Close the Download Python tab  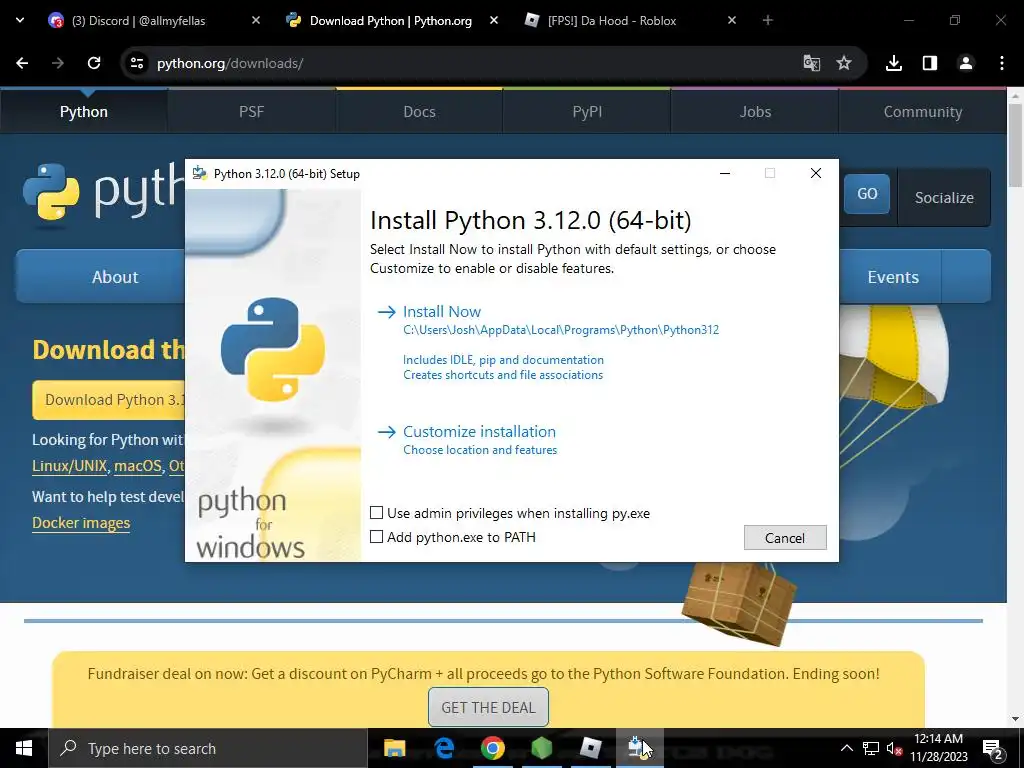494,20
